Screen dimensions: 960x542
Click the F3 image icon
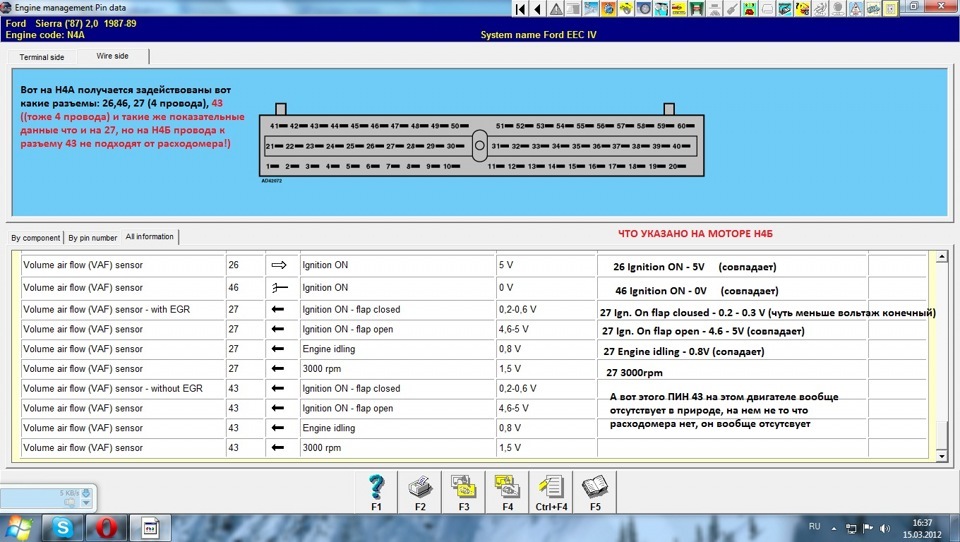(x=463, y=492)
